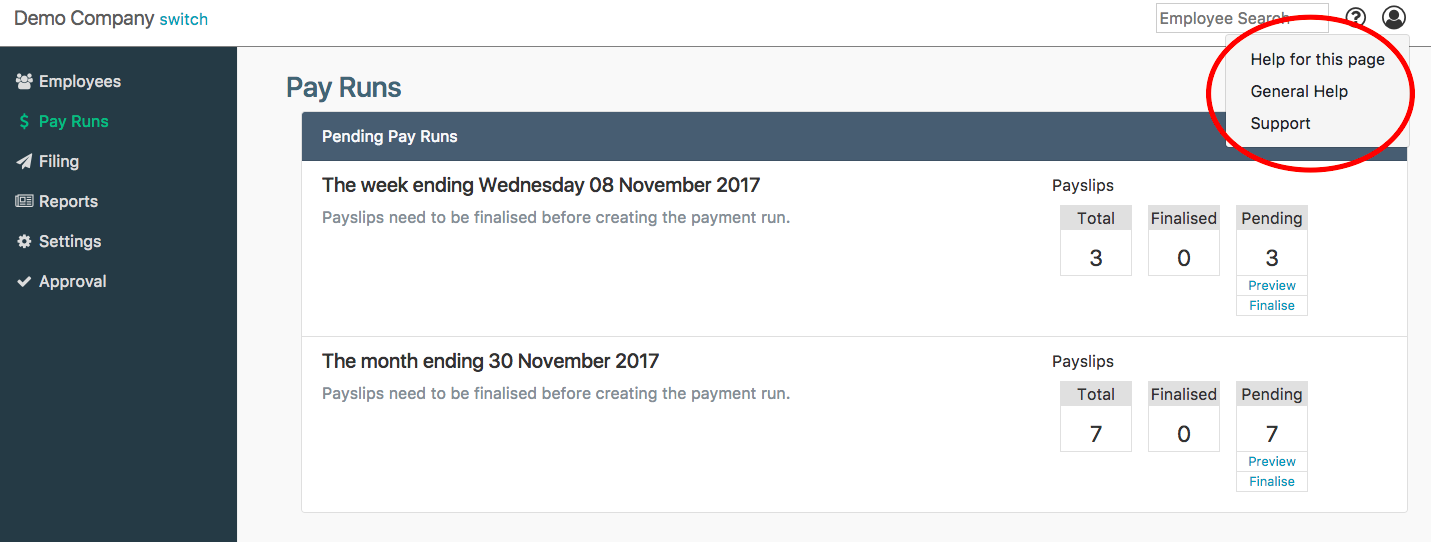This screenshot has height=542, width=1431.
Task: Go to the Reports section label
Action: [x=68, y=202]
